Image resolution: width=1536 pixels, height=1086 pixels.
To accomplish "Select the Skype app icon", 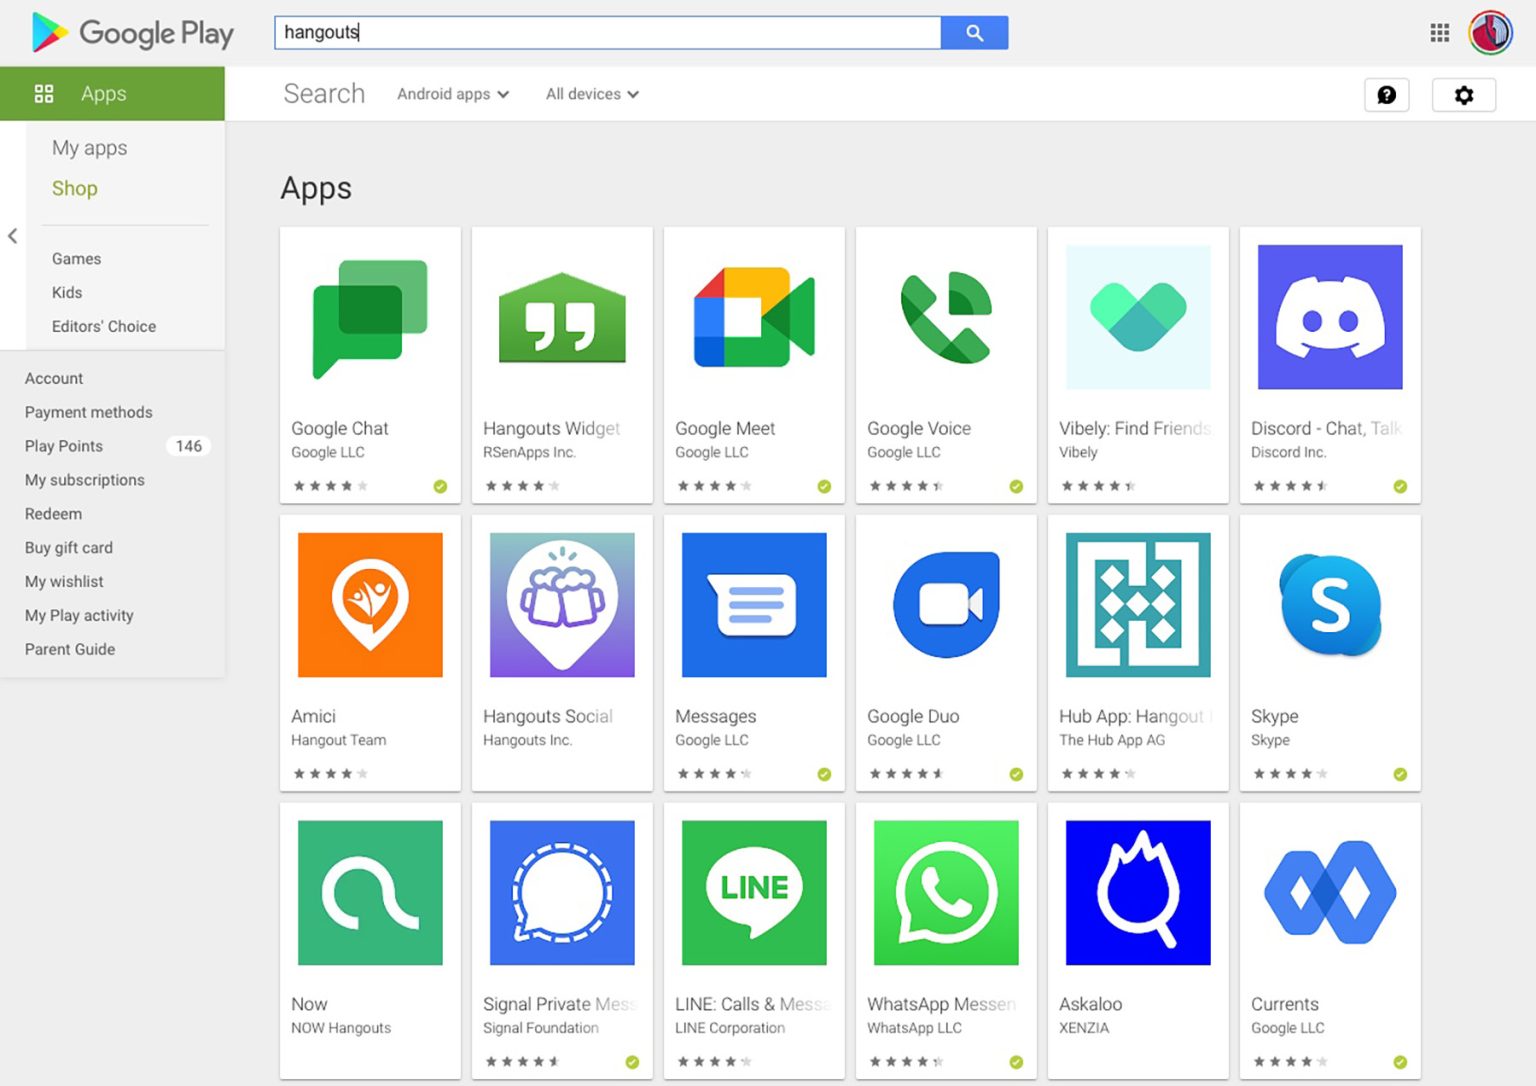I will (x=1329, y=605).
